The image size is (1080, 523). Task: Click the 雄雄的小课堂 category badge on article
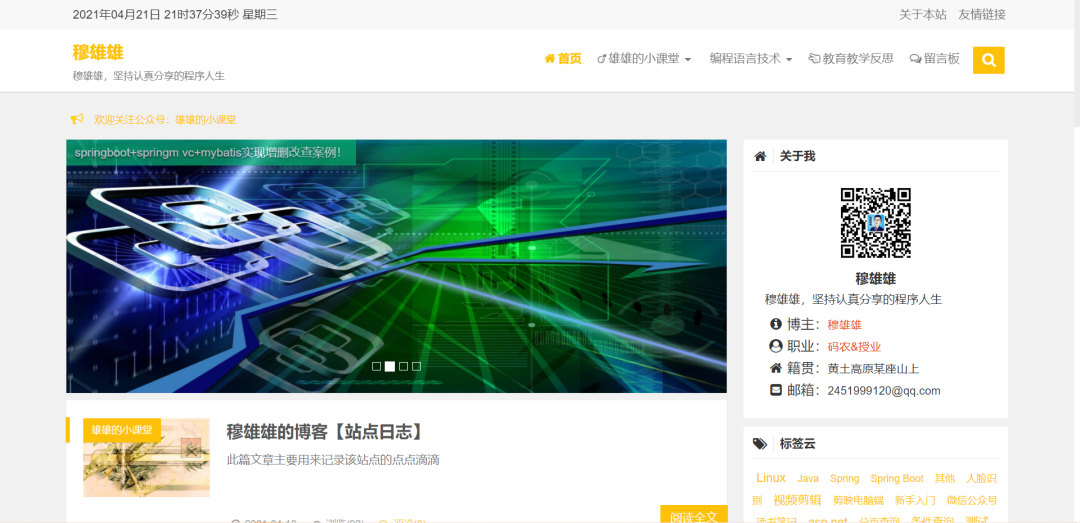tap(122, 430)
